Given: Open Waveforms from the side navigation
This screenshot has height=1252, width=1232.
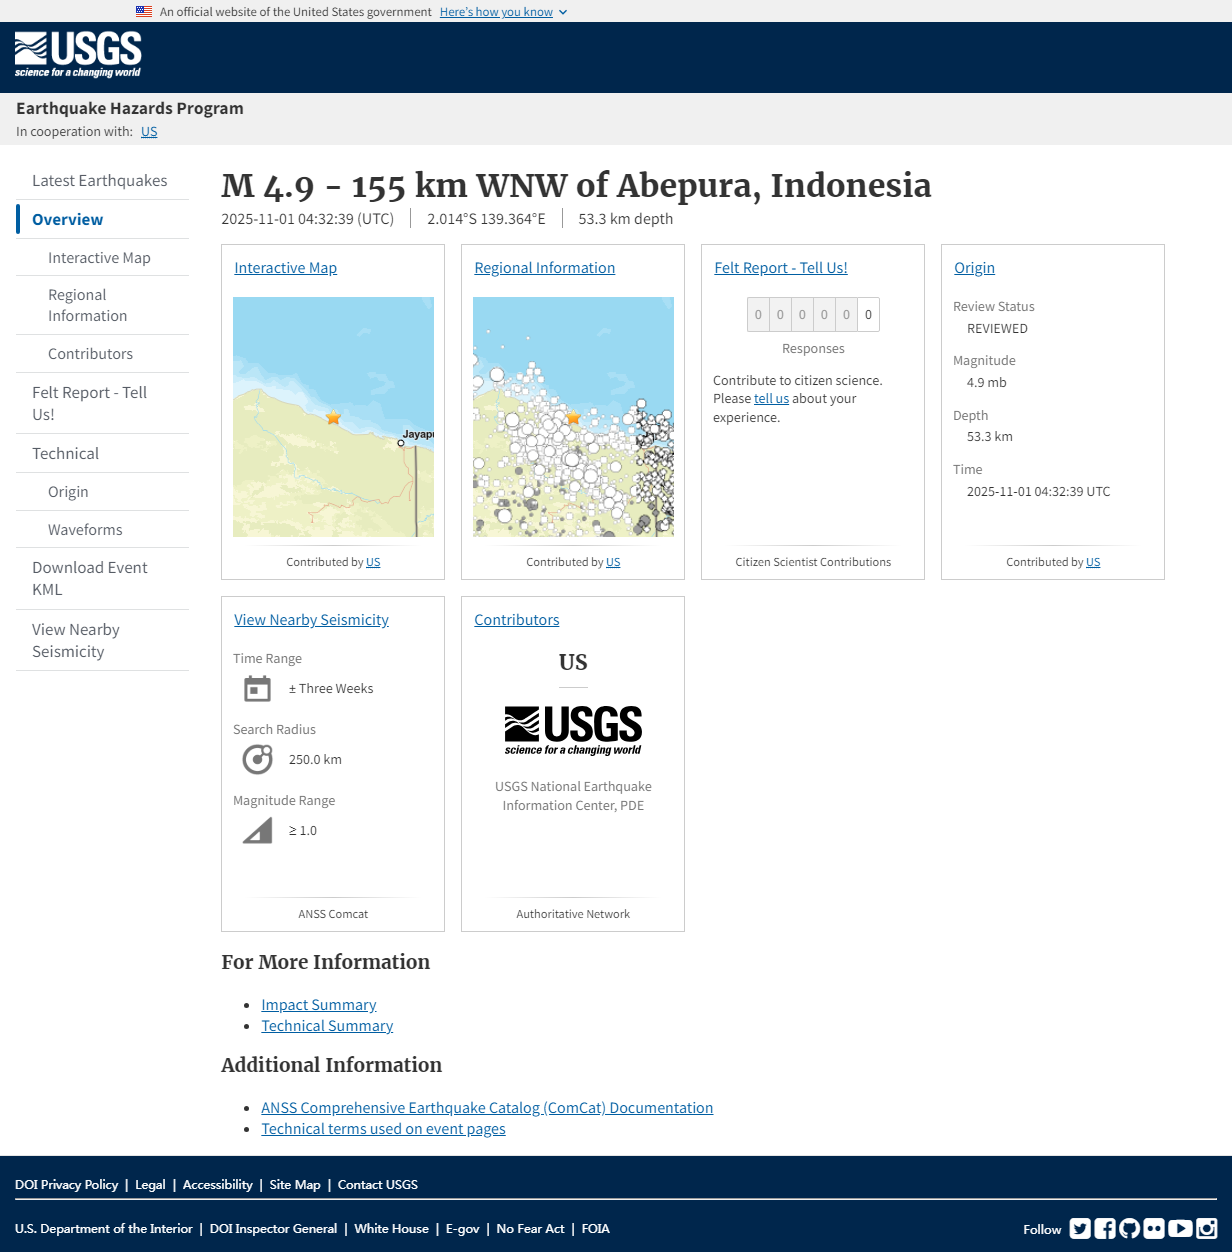Looking at the screenshot, I should (85, 530).
